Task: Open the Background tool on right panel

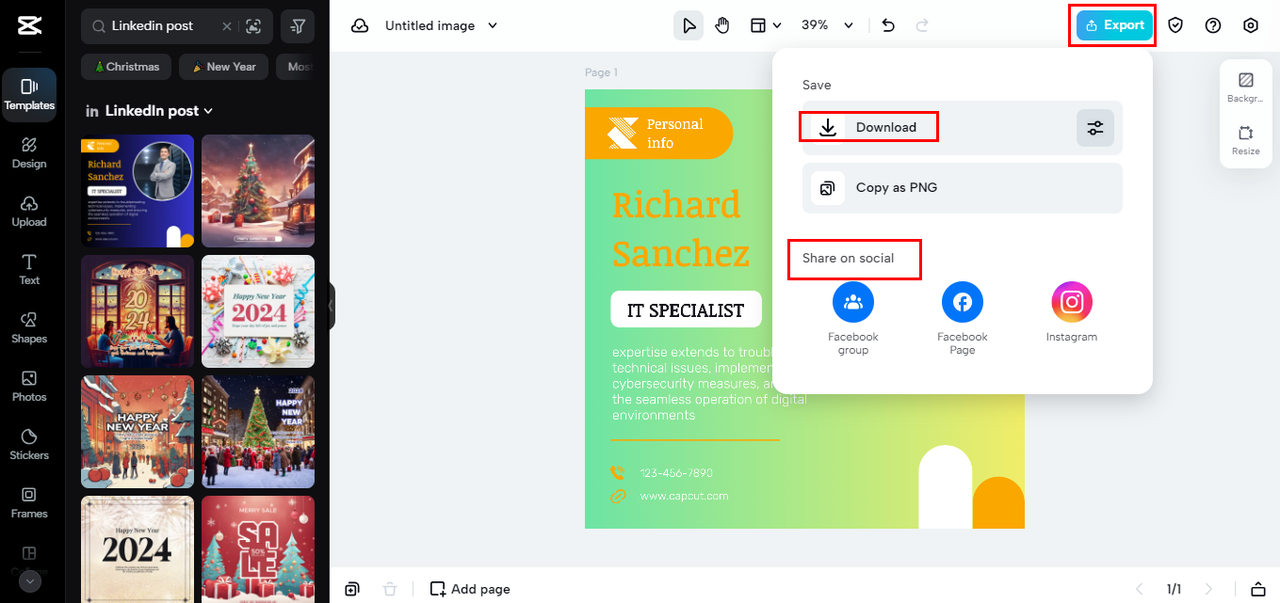Action: click(1245, 88)
